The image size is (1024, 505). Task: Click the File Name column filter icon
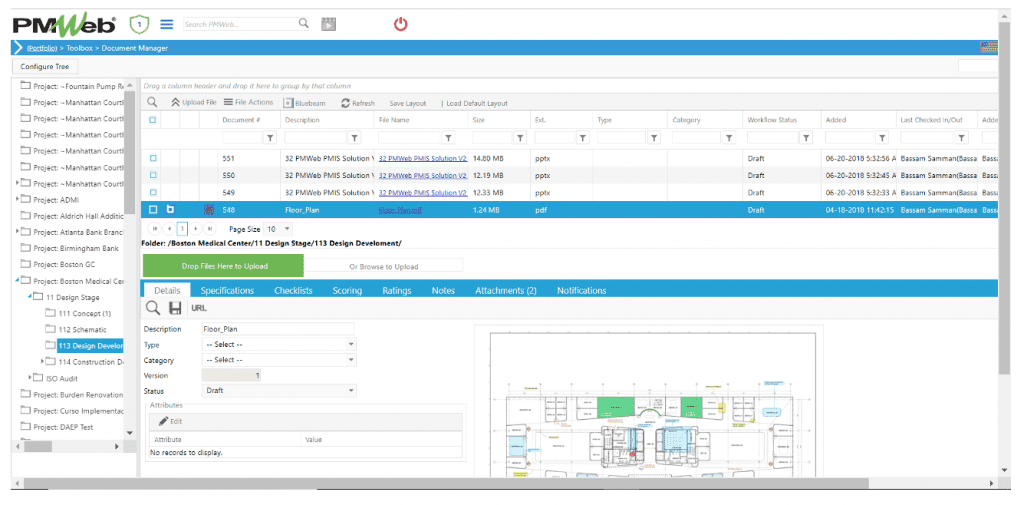449,138
